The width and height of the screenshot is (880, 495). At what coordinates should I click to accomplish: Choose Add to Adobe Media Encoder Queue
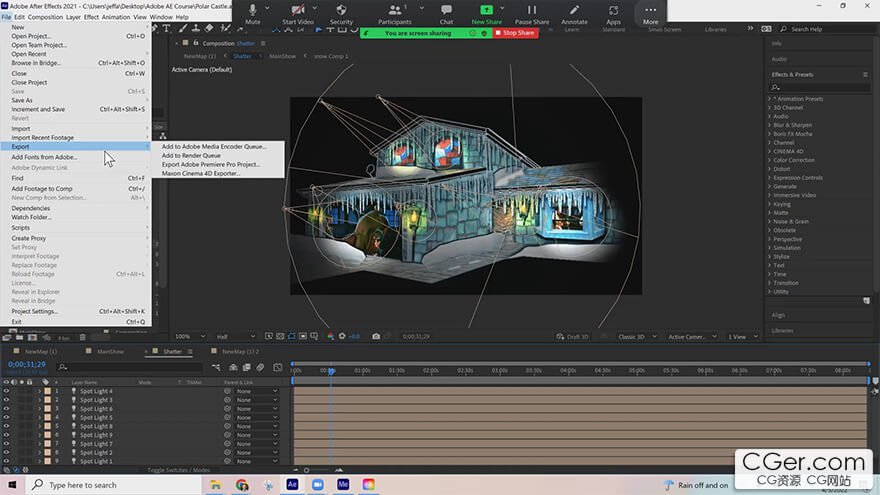click(x=214, y=146)
